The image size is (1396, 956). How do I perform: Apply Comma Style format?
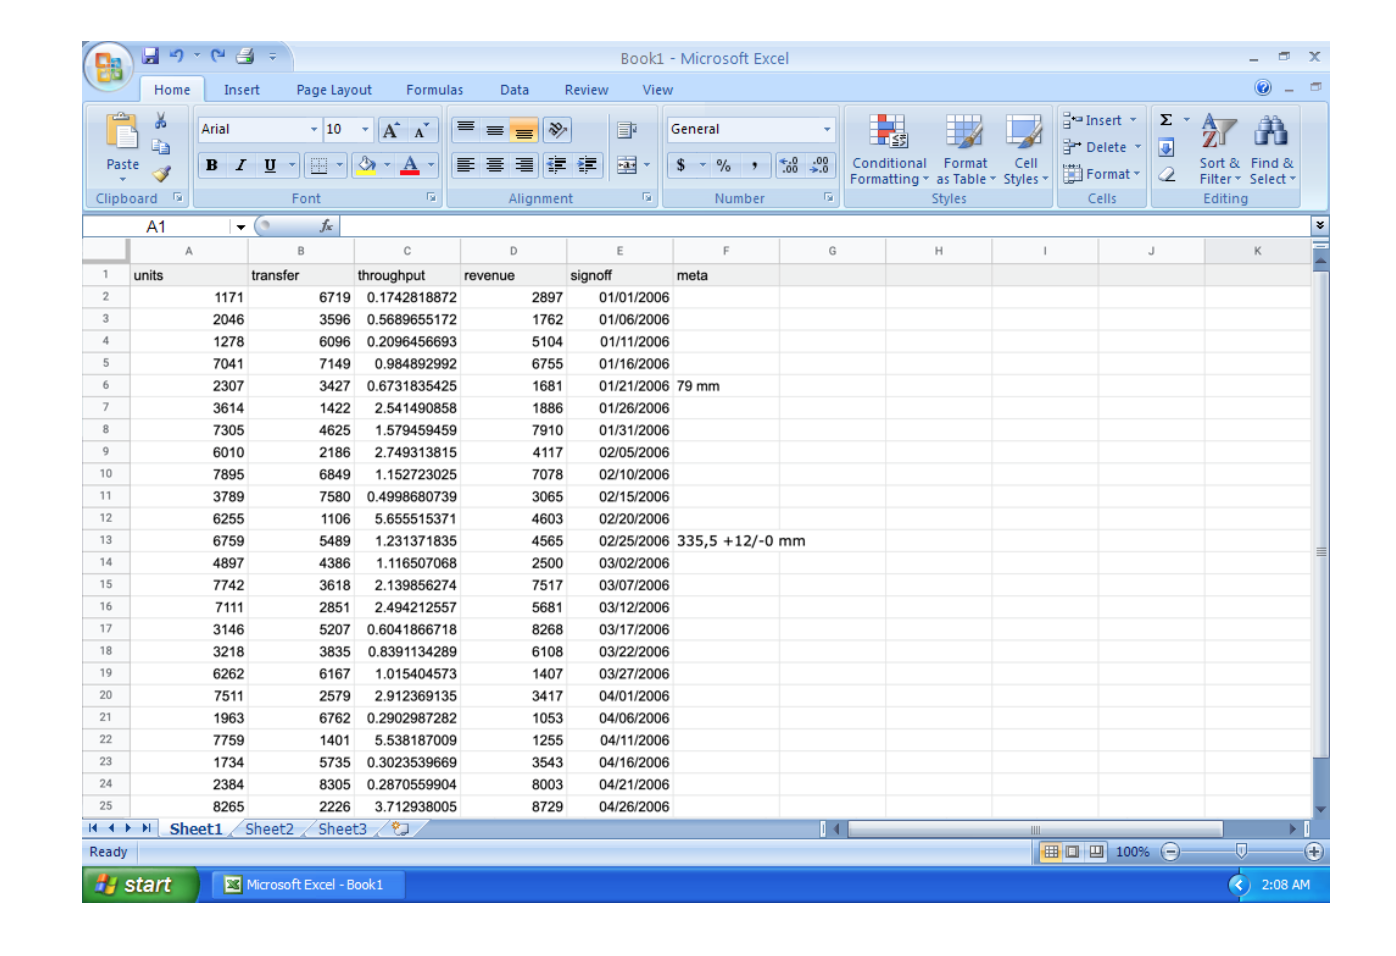pos(754,165)
